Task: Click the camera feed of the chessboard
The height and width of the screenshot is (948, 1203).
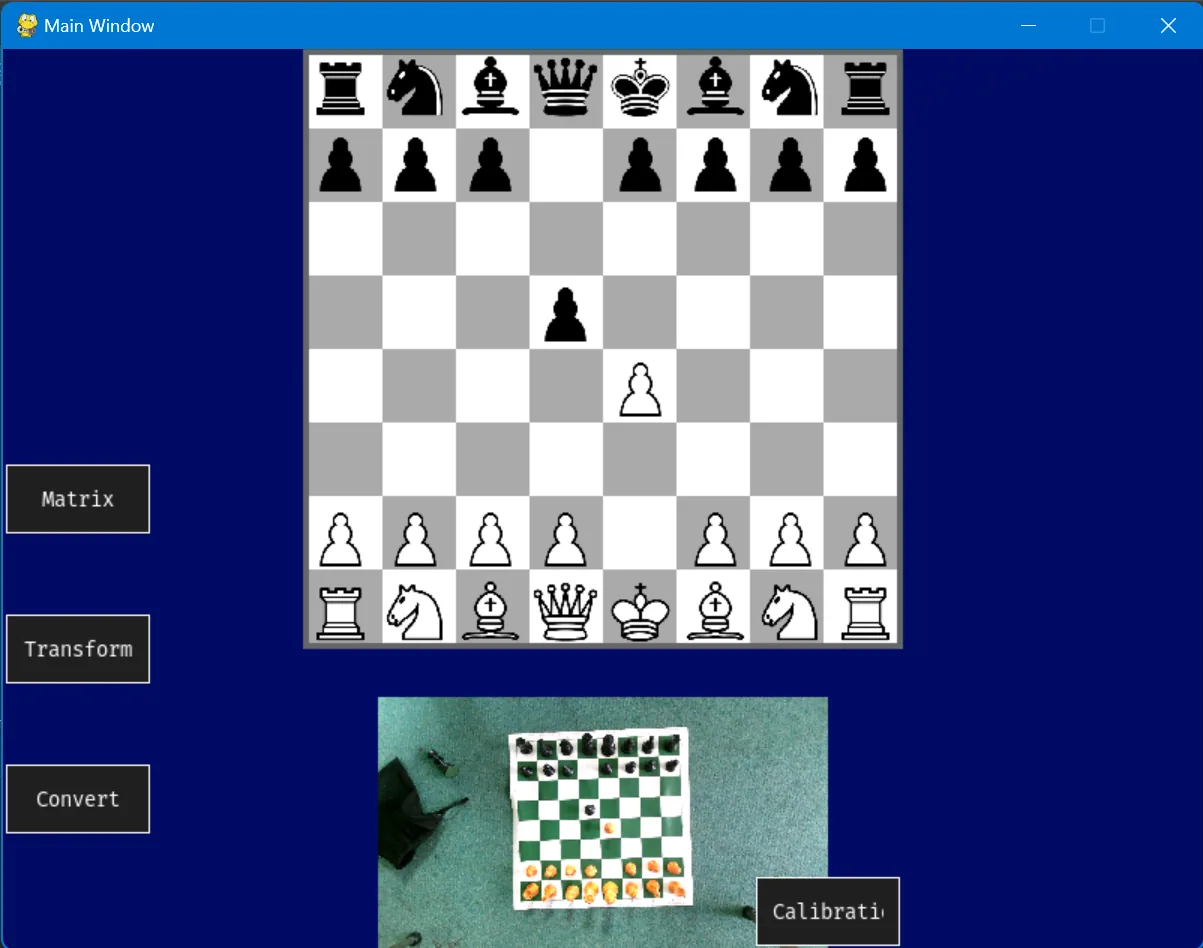Action: coord(603,822)
